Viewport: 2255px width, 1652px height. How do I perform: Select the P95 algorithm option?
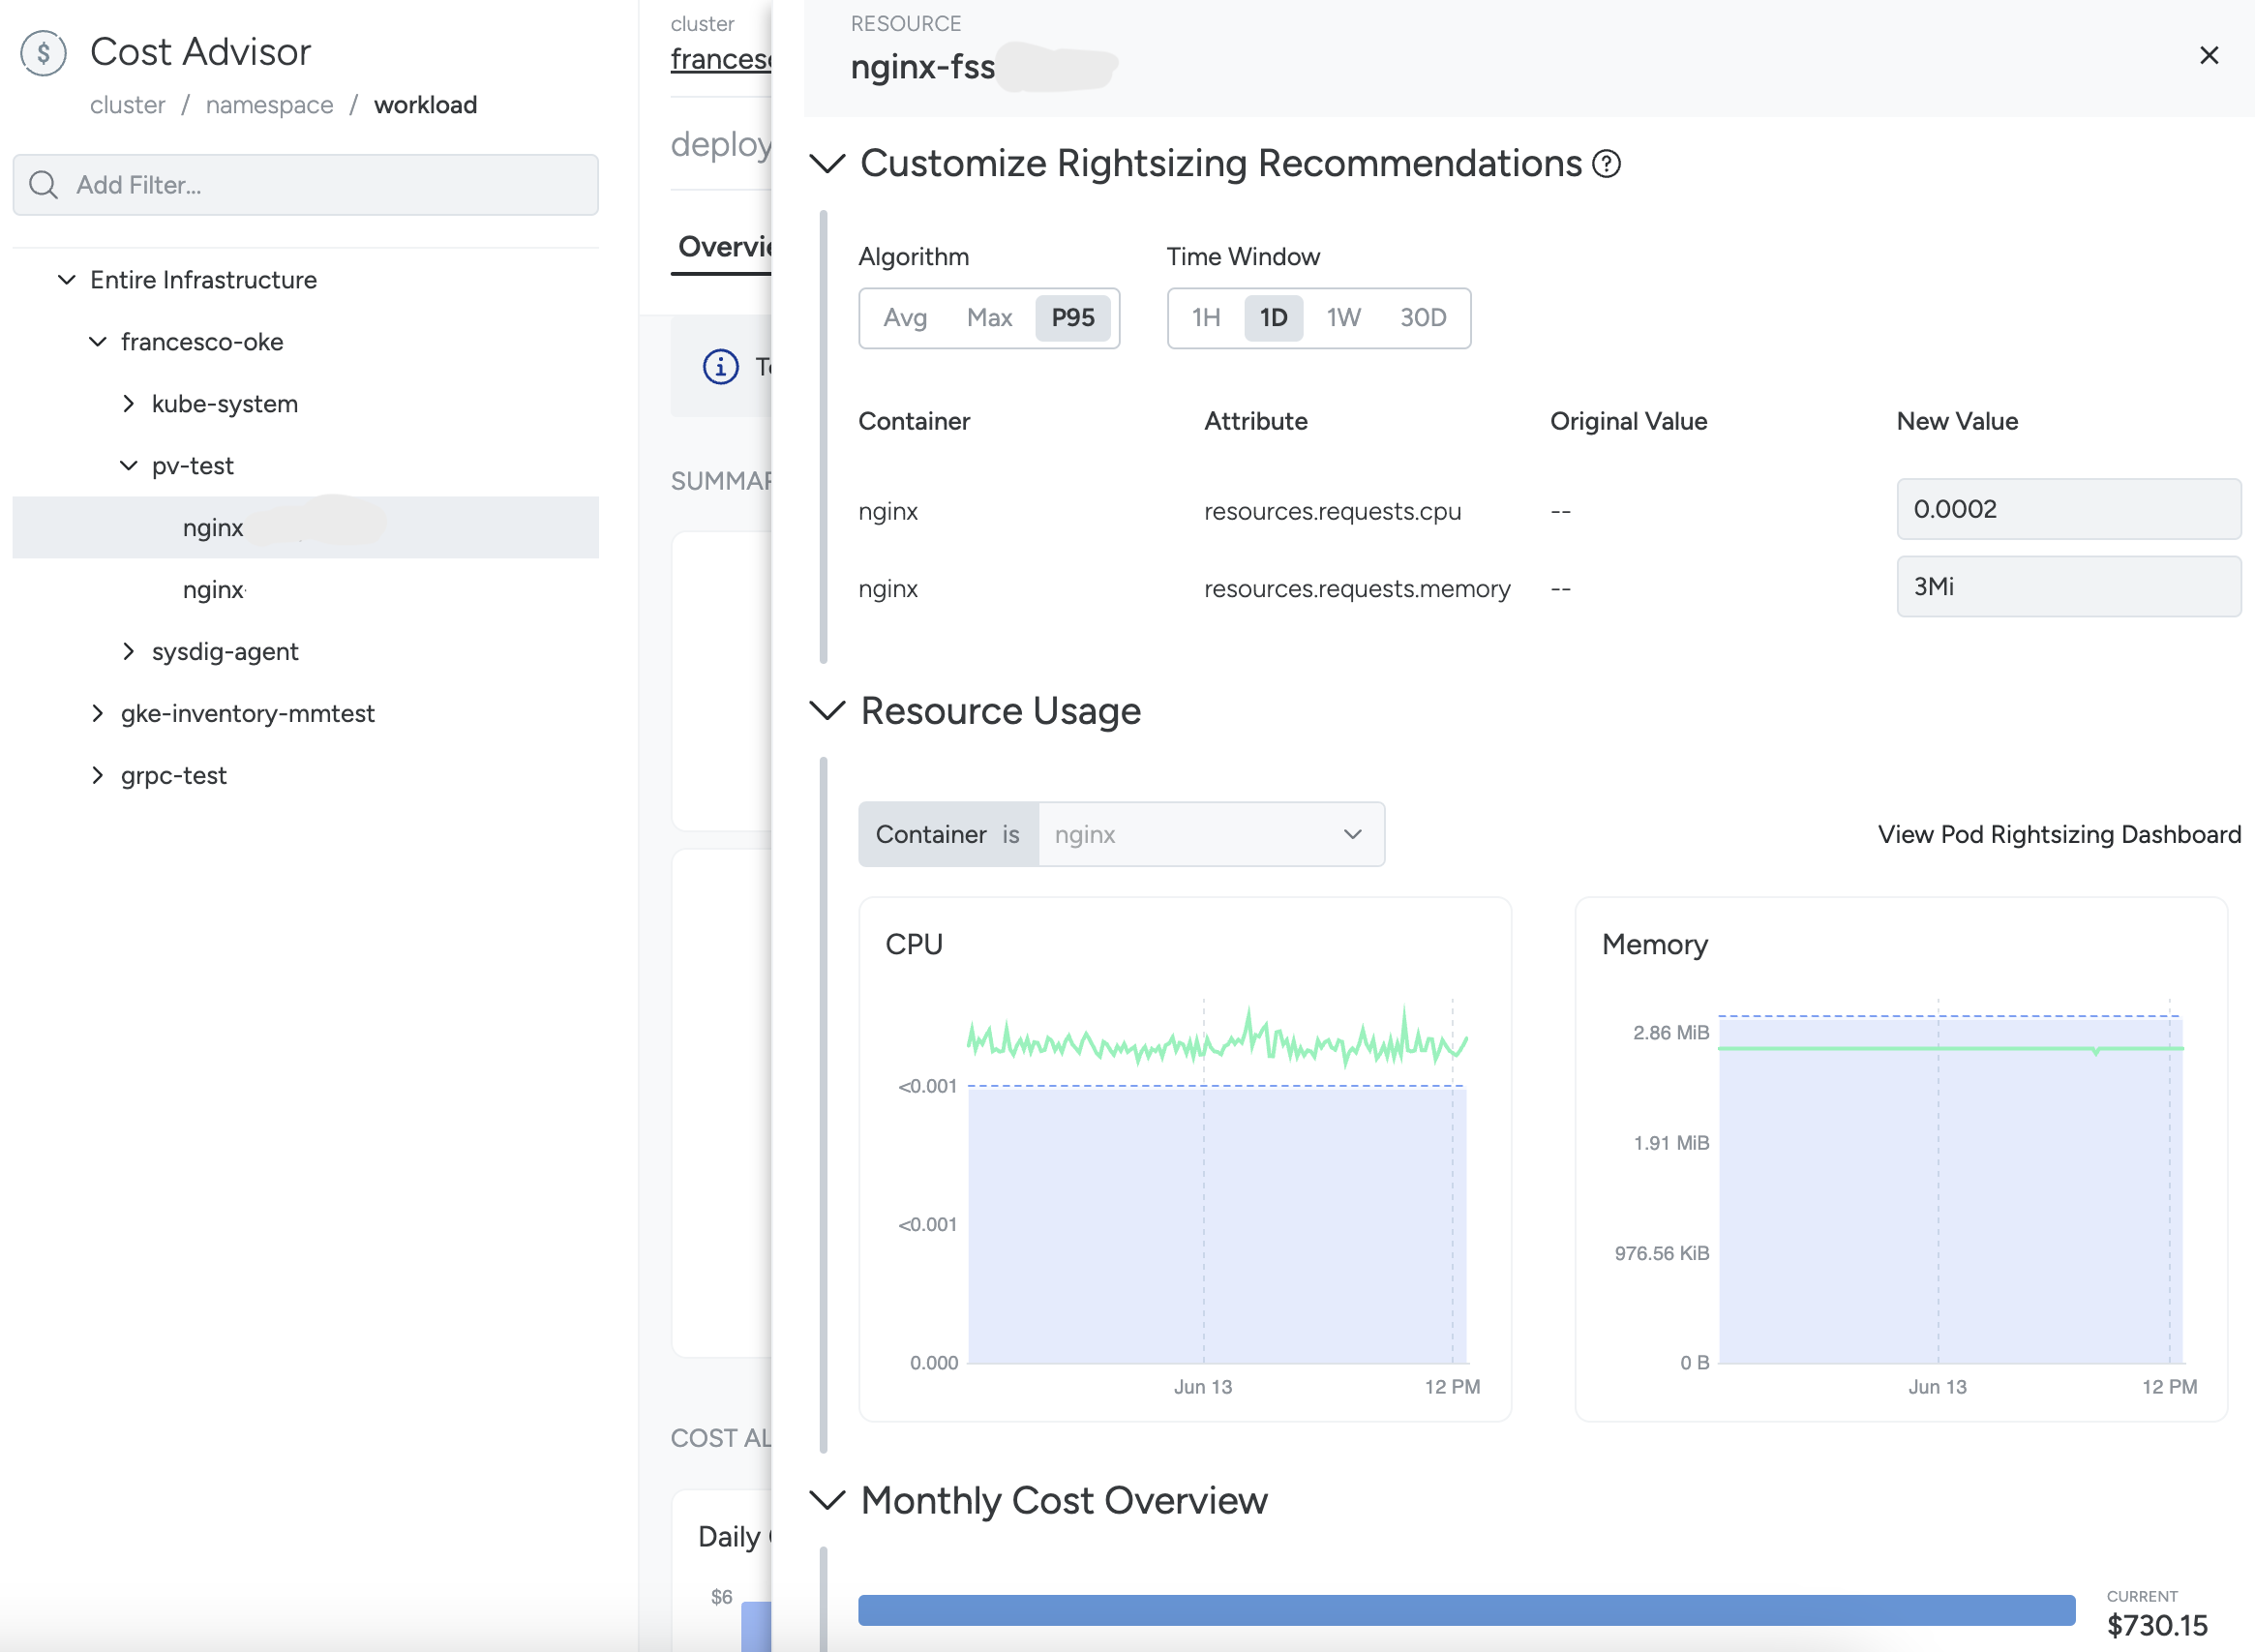click(1073, 318)
